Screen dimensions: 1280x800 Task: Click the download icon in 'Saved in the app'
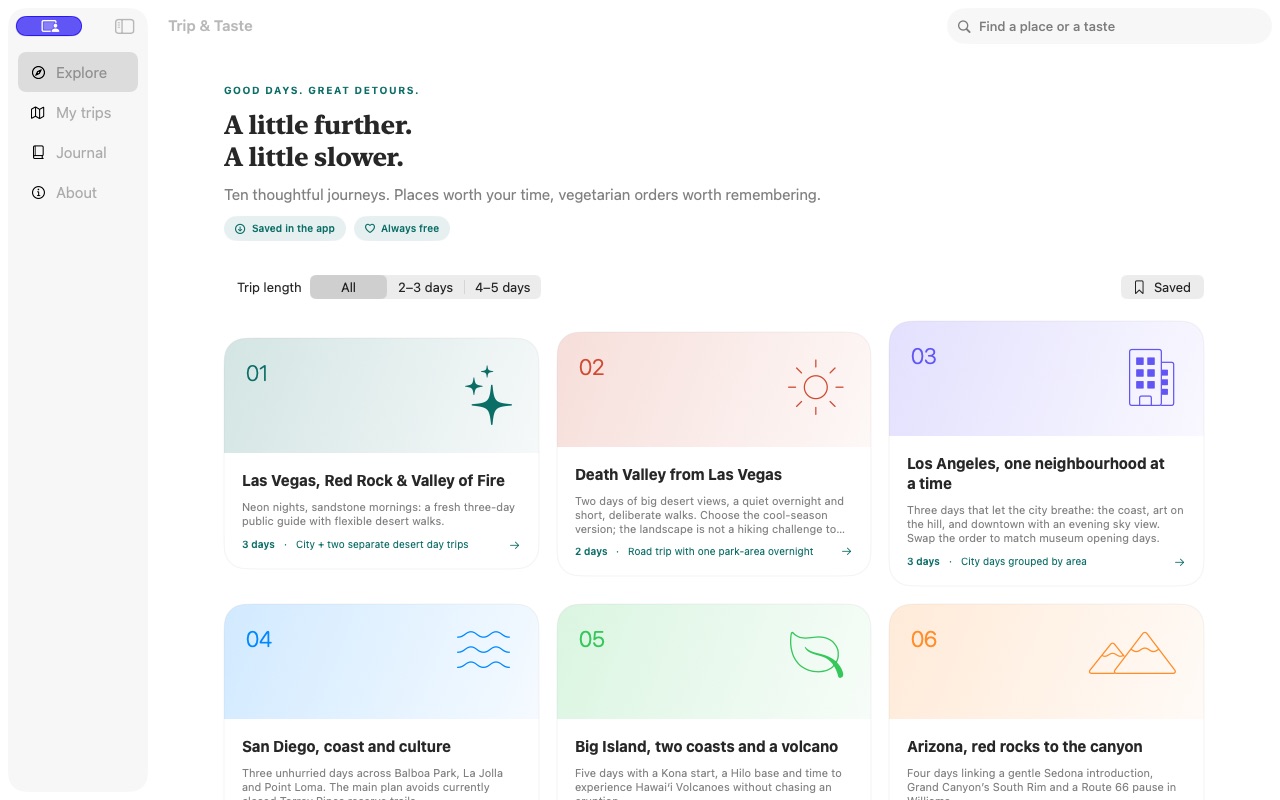[x=240, y=229]
